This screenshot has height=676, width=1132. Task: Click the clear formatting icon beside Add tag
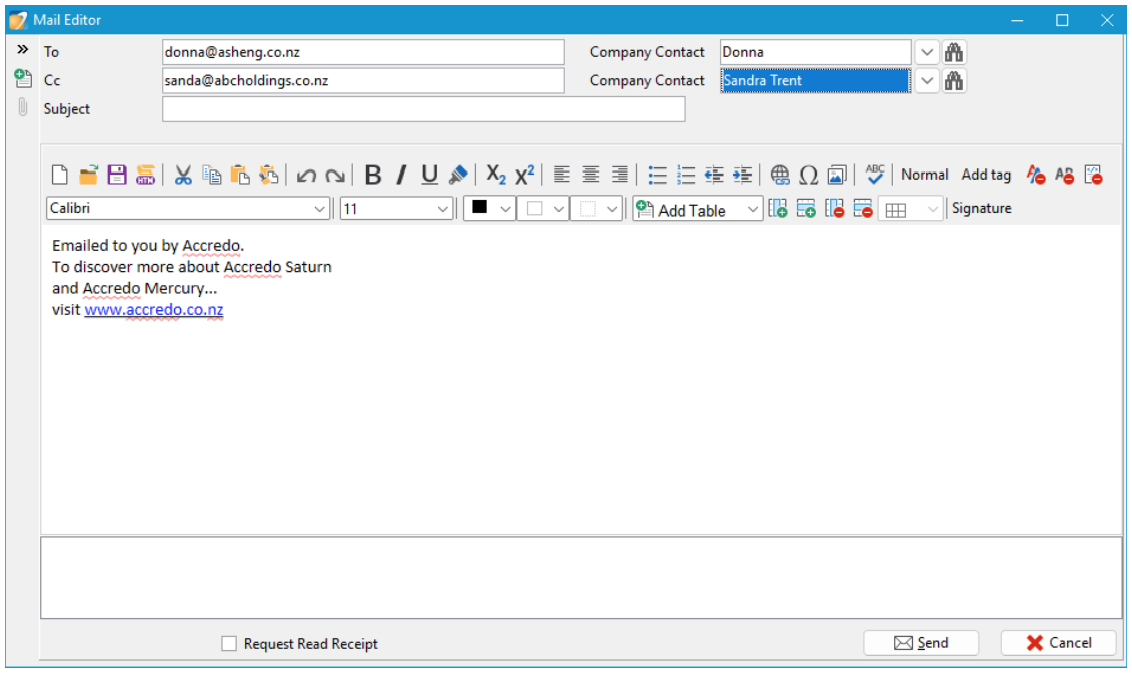[x=1036, y=175]
